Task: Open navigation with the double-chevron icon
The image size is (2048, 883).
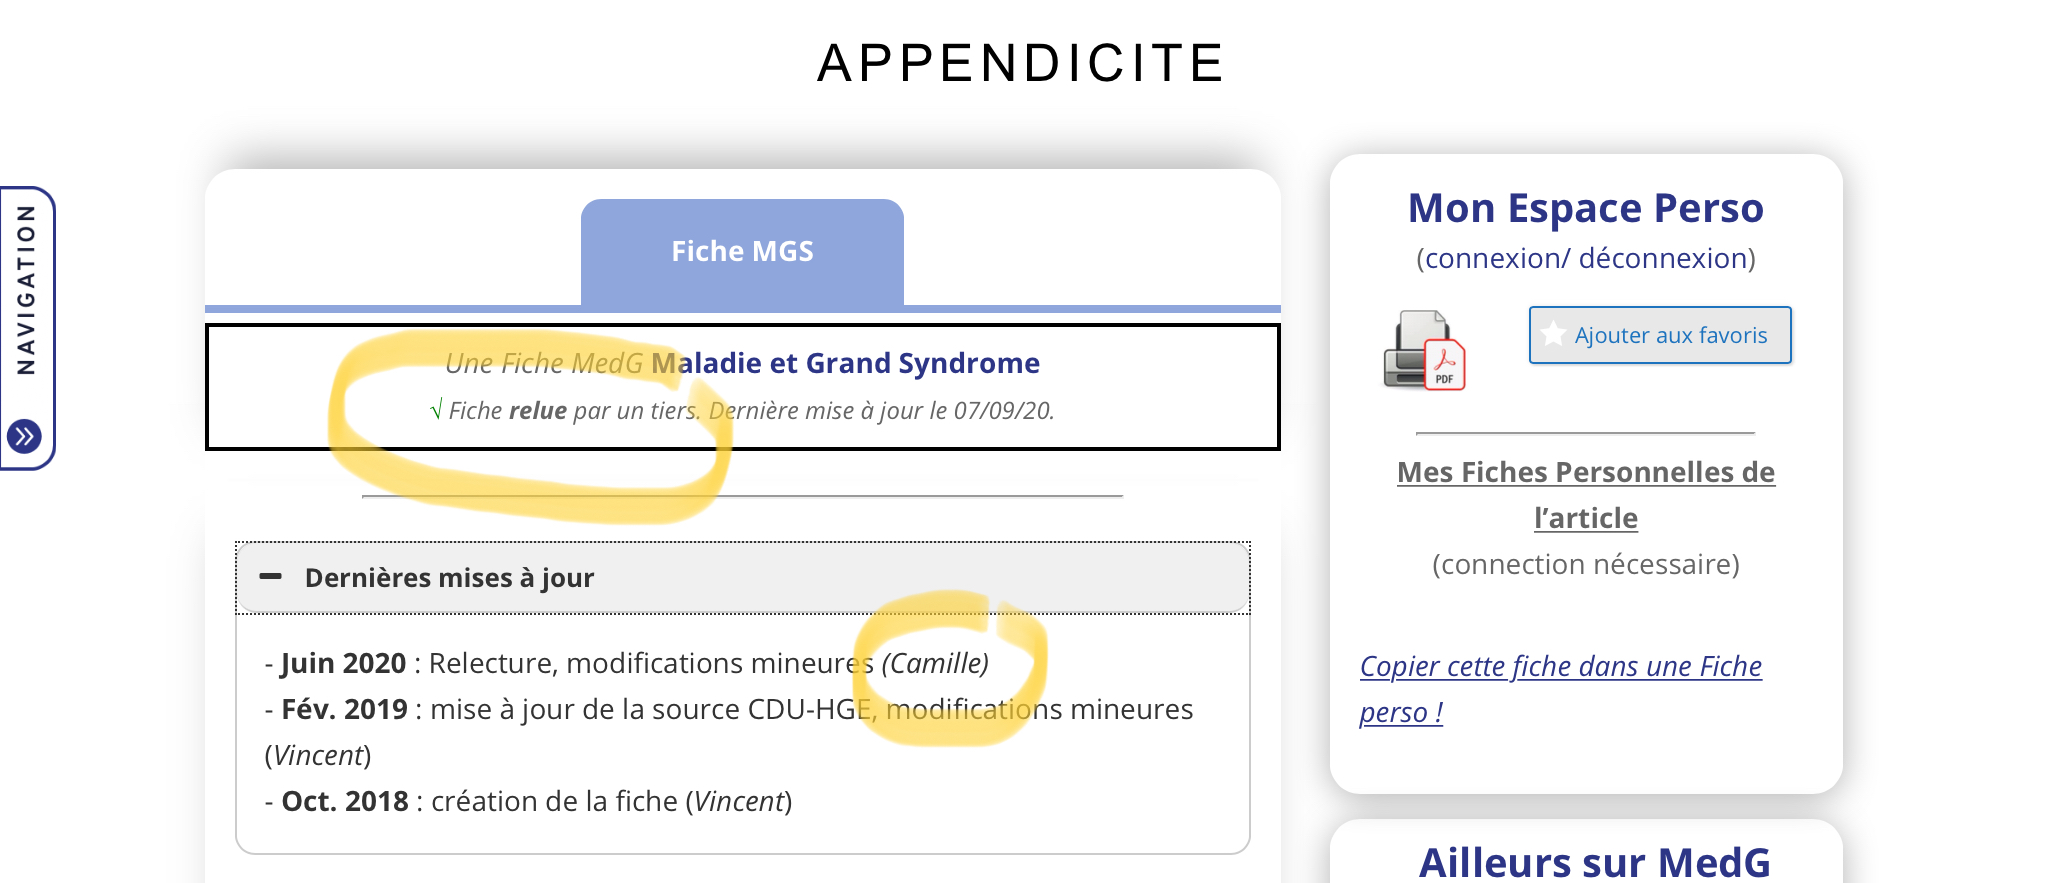Action: coord(25,436)
